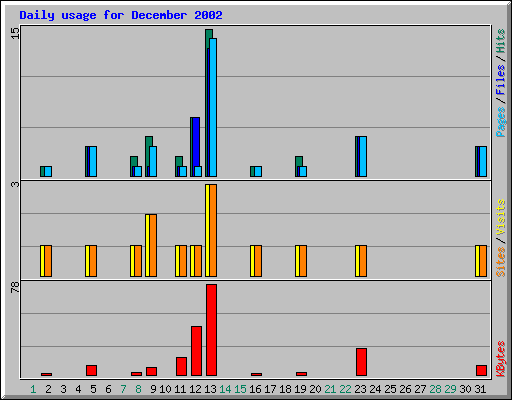Screen dimensions: 512x400
Task: Click the red KBytes bar for day 5
Action: pyautogui.click(x=91, y=370)
